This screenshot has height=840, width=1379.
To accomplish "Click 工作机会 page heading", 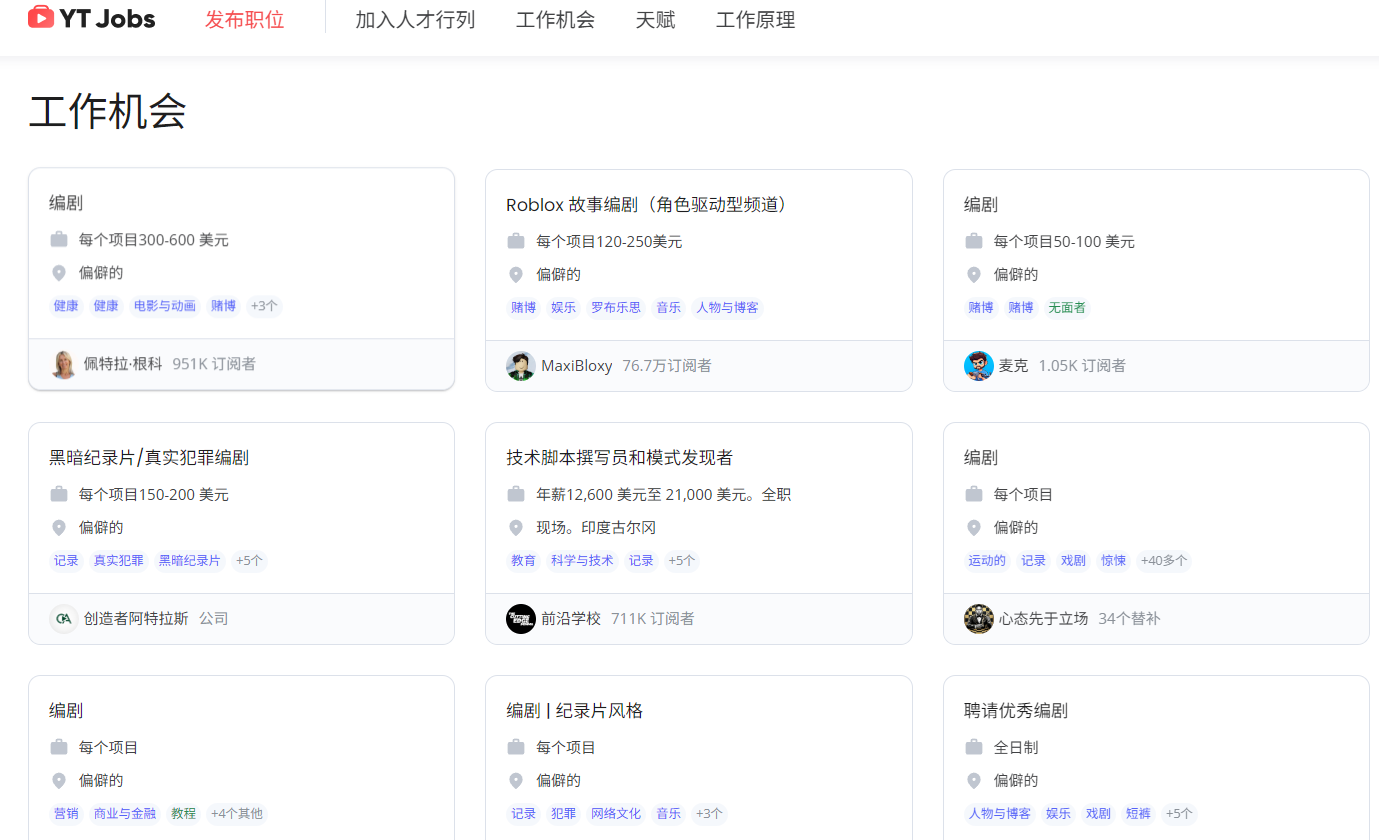I will pyautogui.click(x=107, y=111).
